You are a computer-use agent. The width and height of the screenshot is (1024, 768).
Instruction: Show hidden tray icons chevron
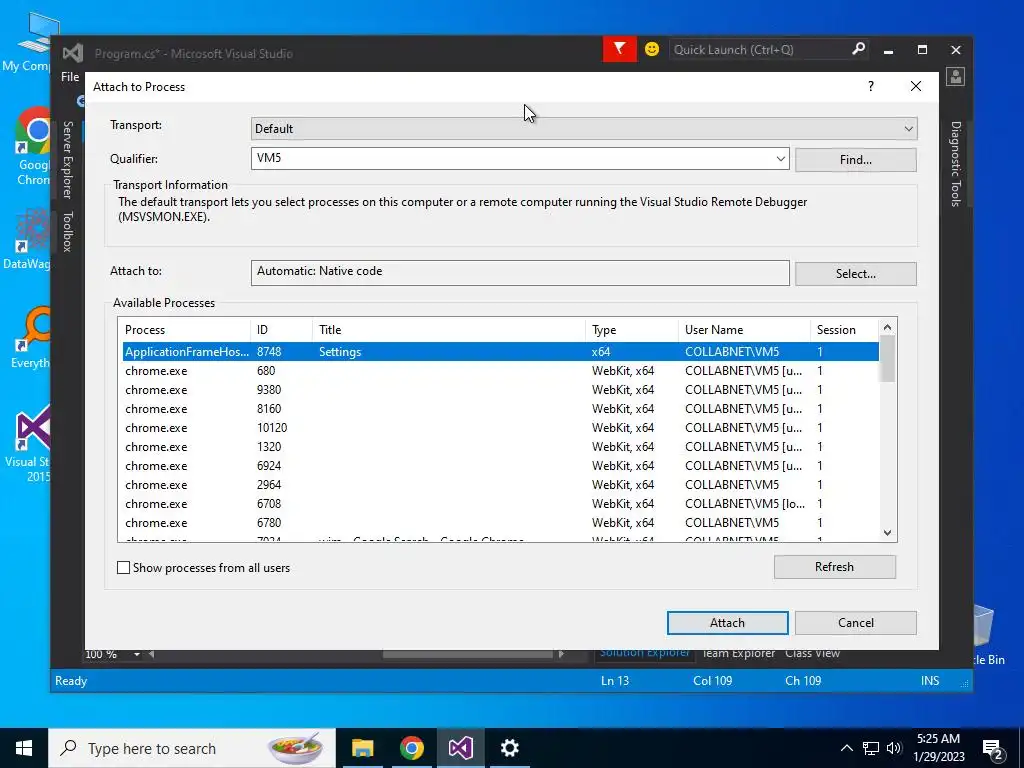(846, 748)
